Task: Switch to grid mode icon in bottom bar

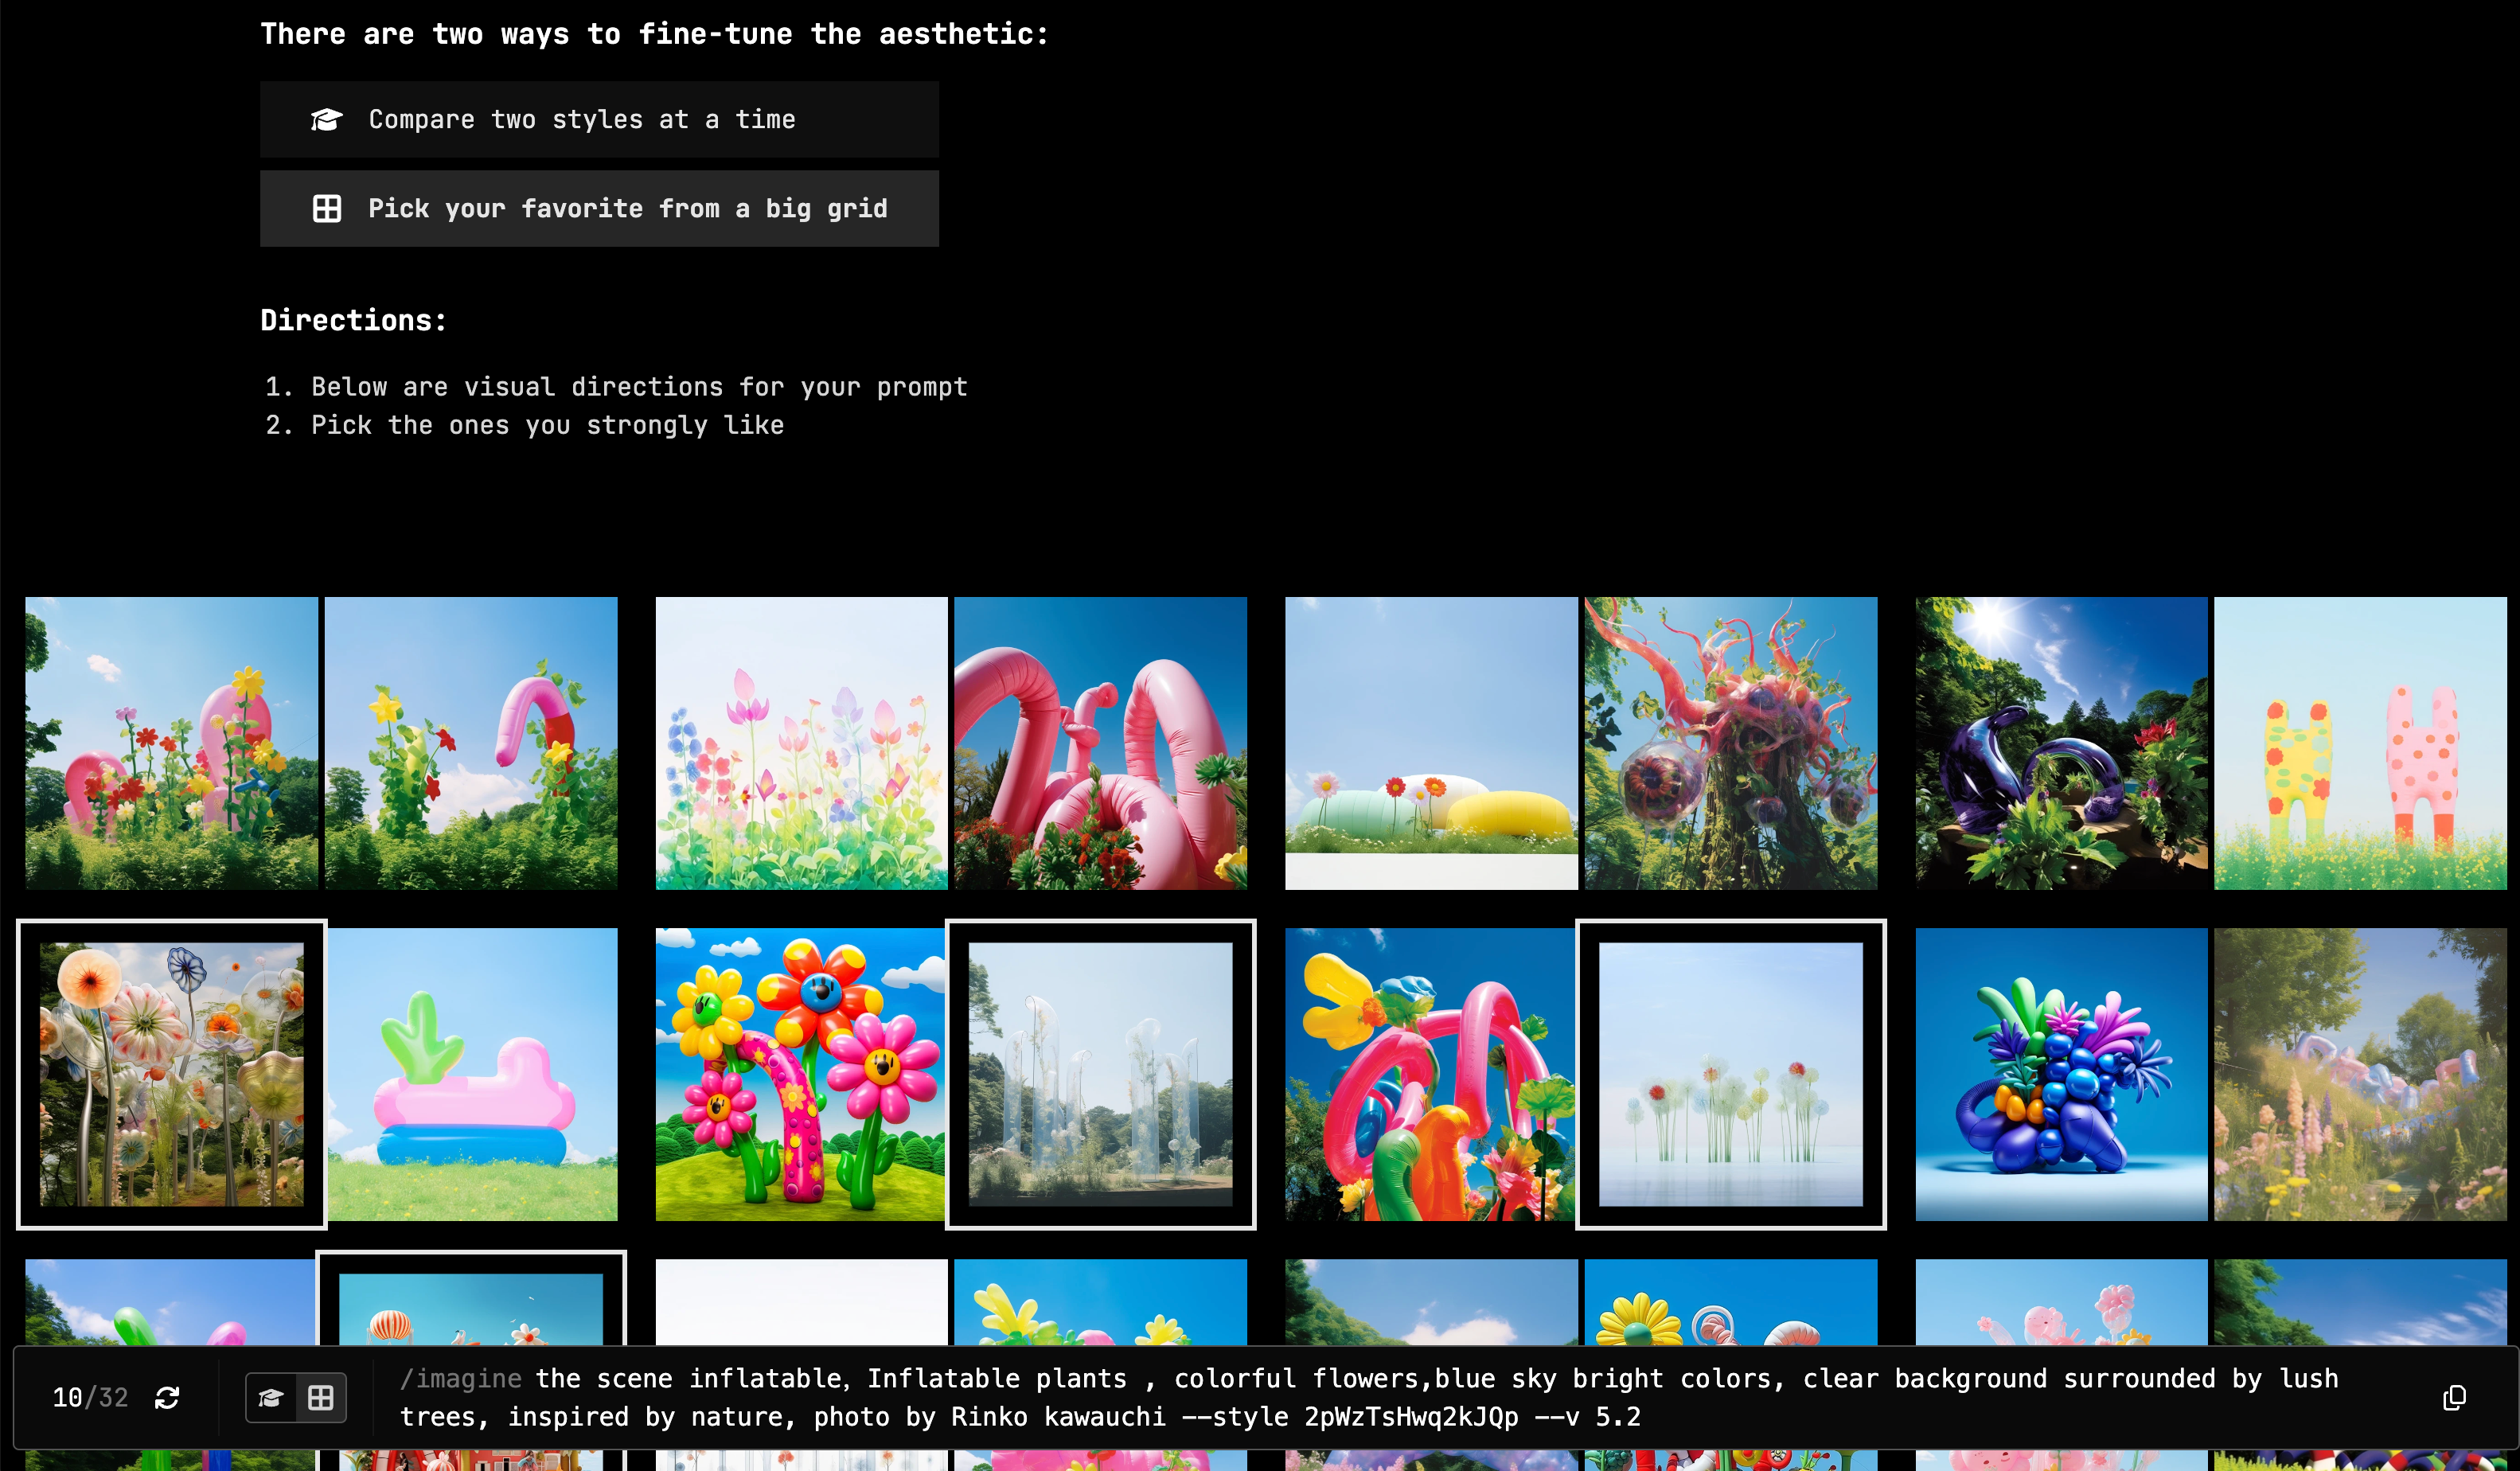Action: (x=321, y=1397)
